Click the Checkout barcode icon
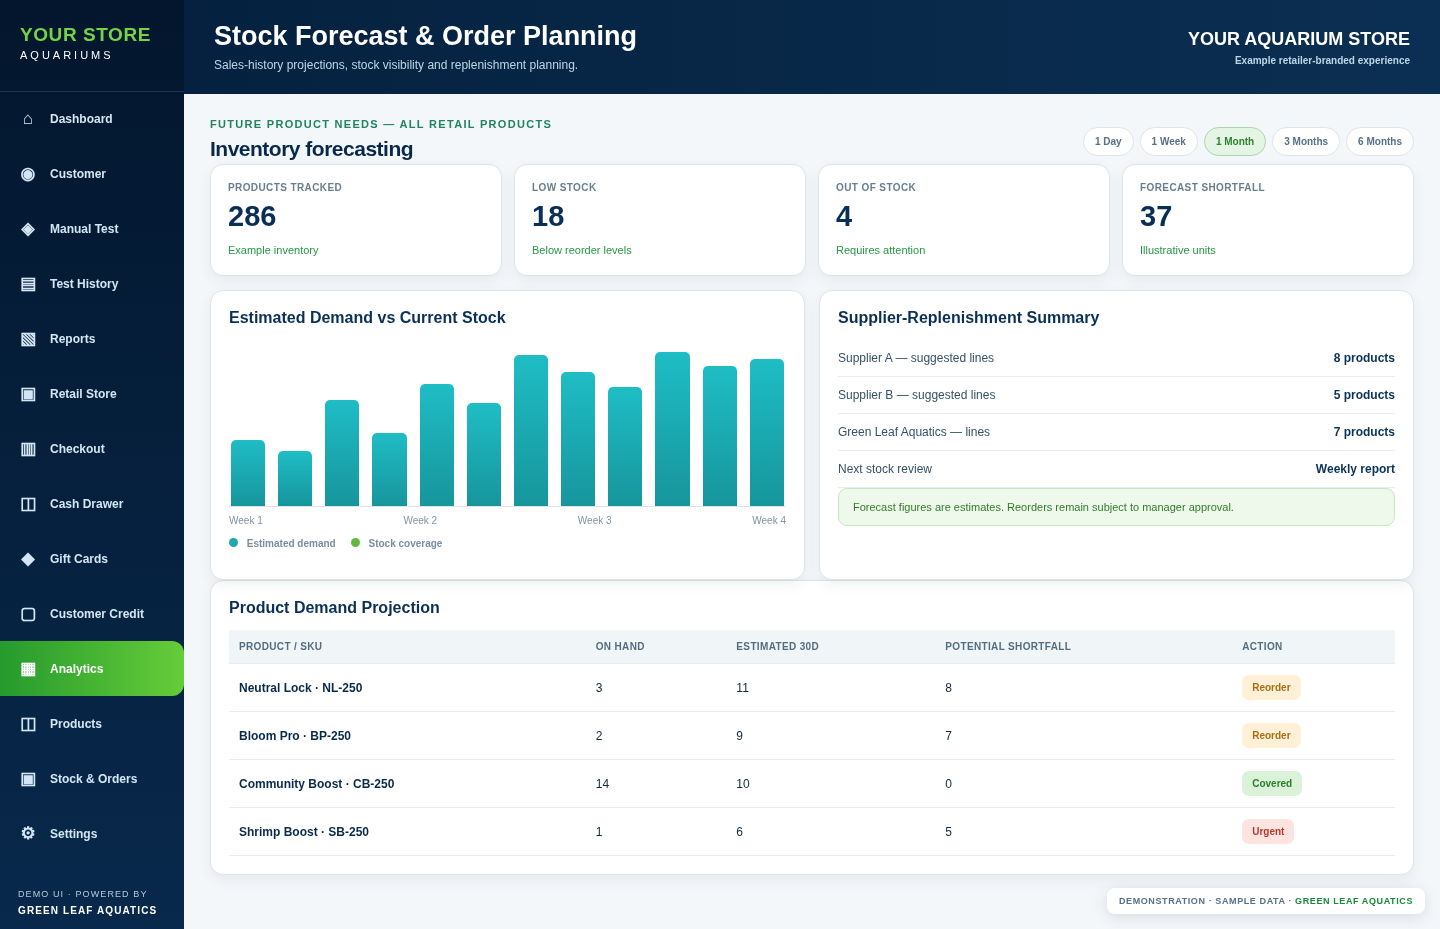The image size is (1440, 929). (x=28, y=449)
